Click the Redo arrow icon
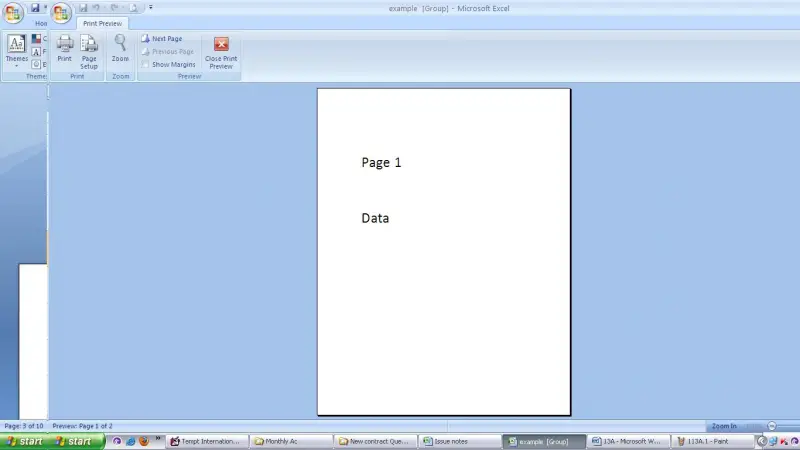This screenshot has width=800, height=450. [x=114, y=8]
